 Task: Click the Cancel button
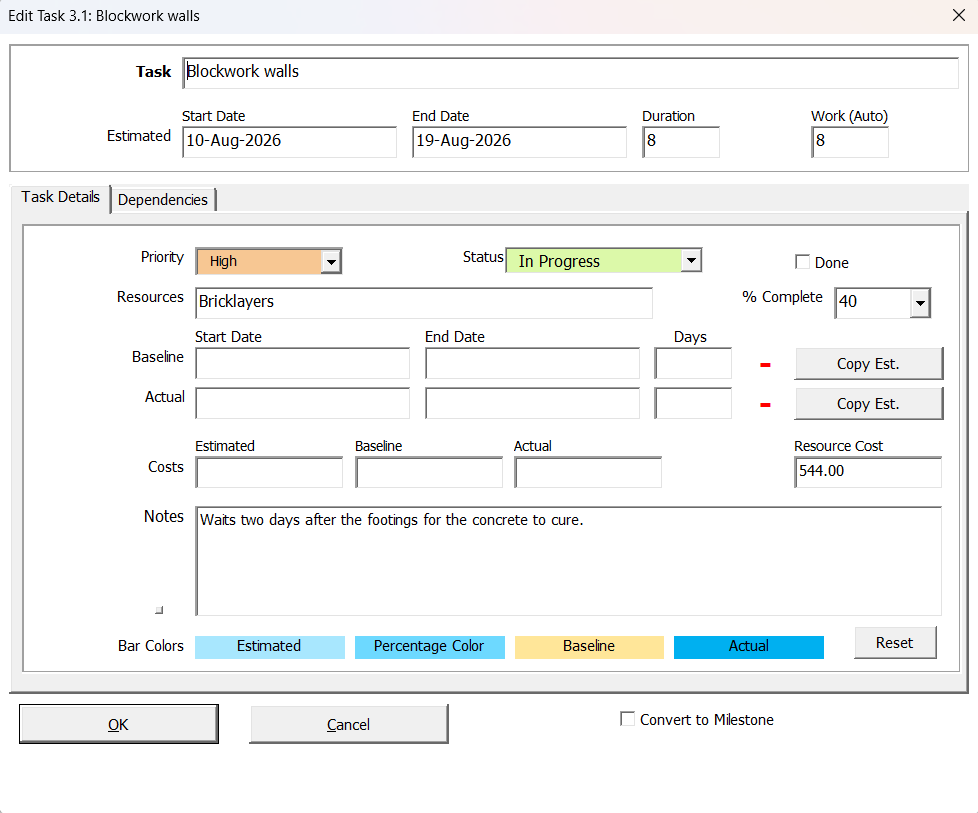(349, 724)
